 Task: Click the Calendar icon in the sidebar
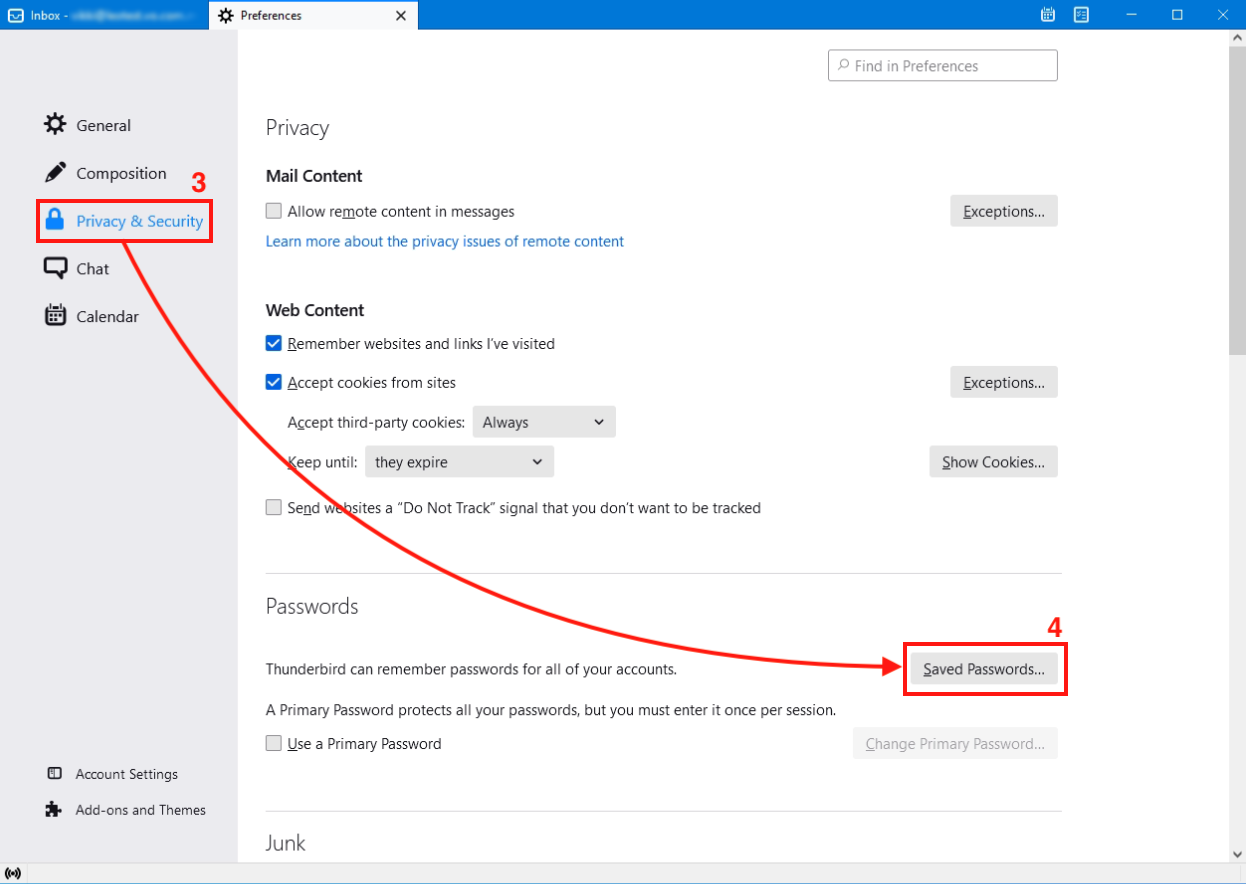click(x=55, y=316)
